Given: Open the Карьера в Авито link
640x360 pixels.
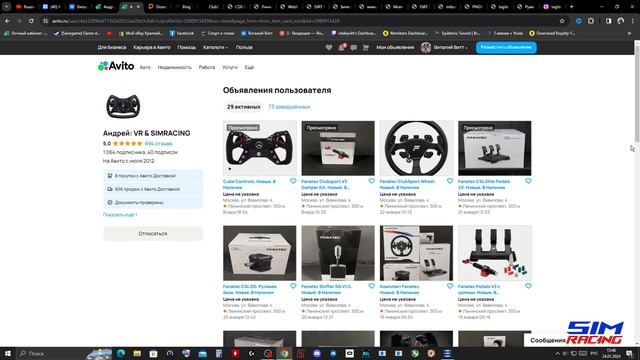Looking at the screenshot, I should pyautogui.click(x=152, y=47).
